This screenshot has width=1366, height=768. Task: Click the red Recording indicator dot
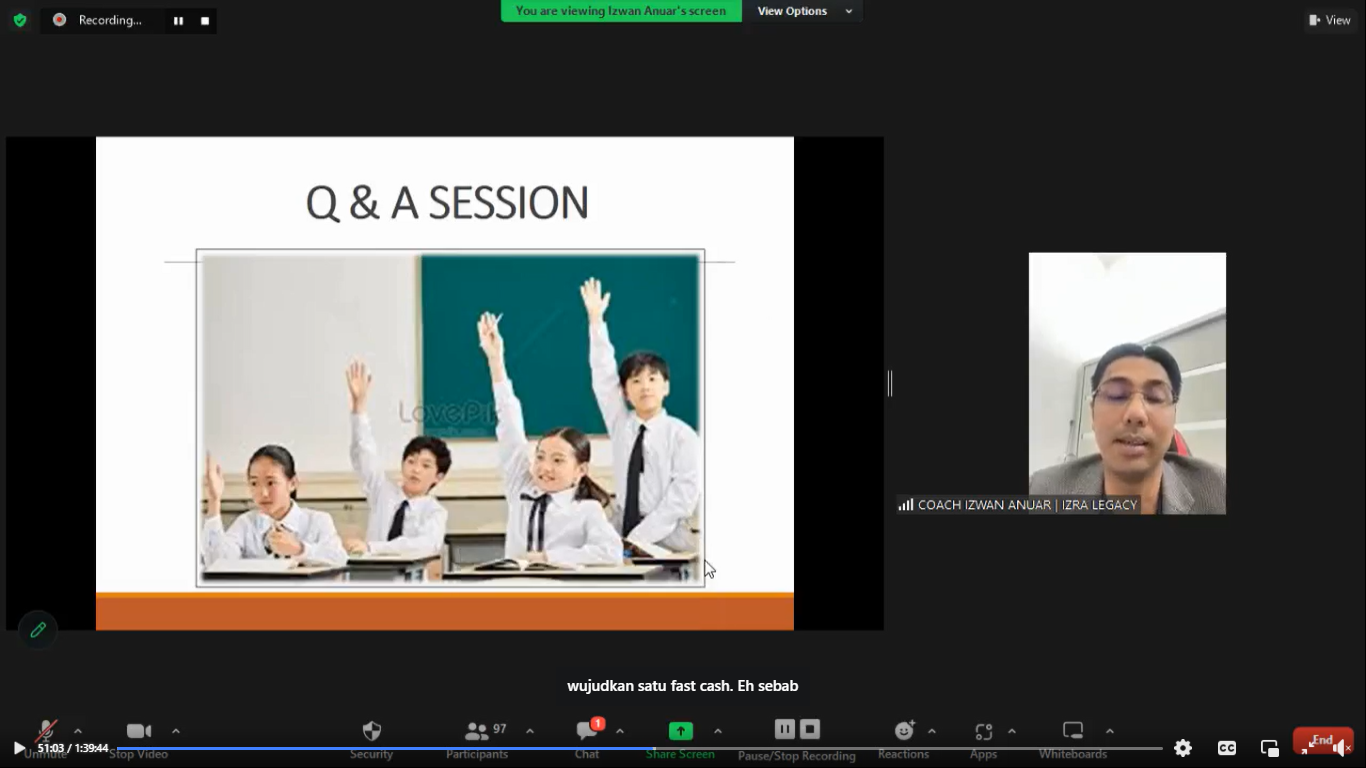60,20
